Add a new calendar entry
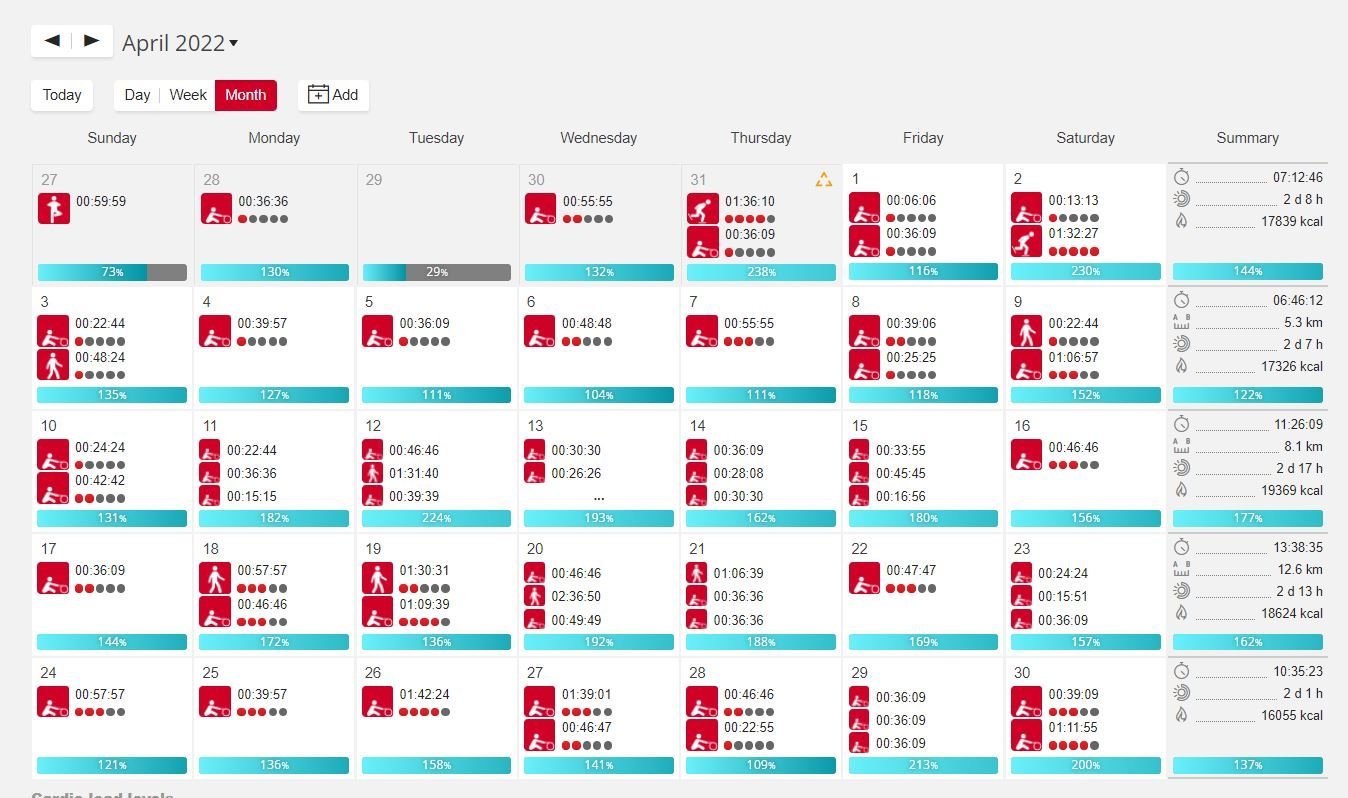This screenshot has height=798, width=1348. (333, 95)
